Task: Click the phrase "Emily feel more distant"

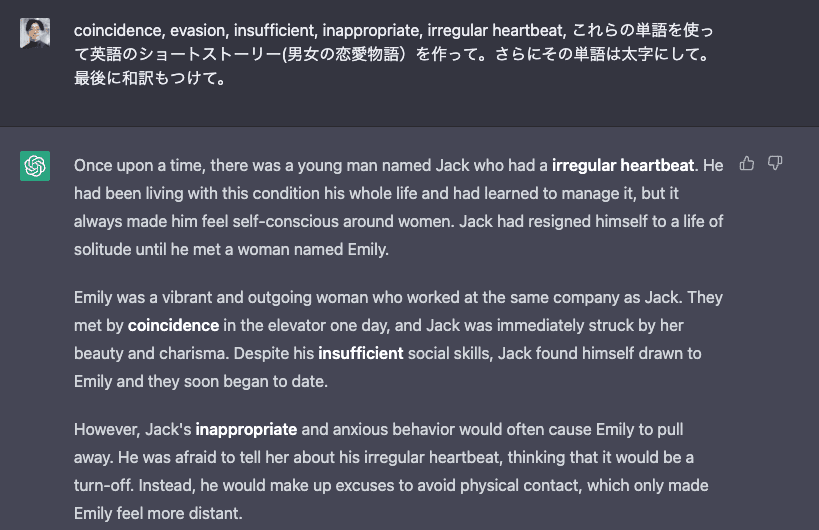Action: (158, 513)
